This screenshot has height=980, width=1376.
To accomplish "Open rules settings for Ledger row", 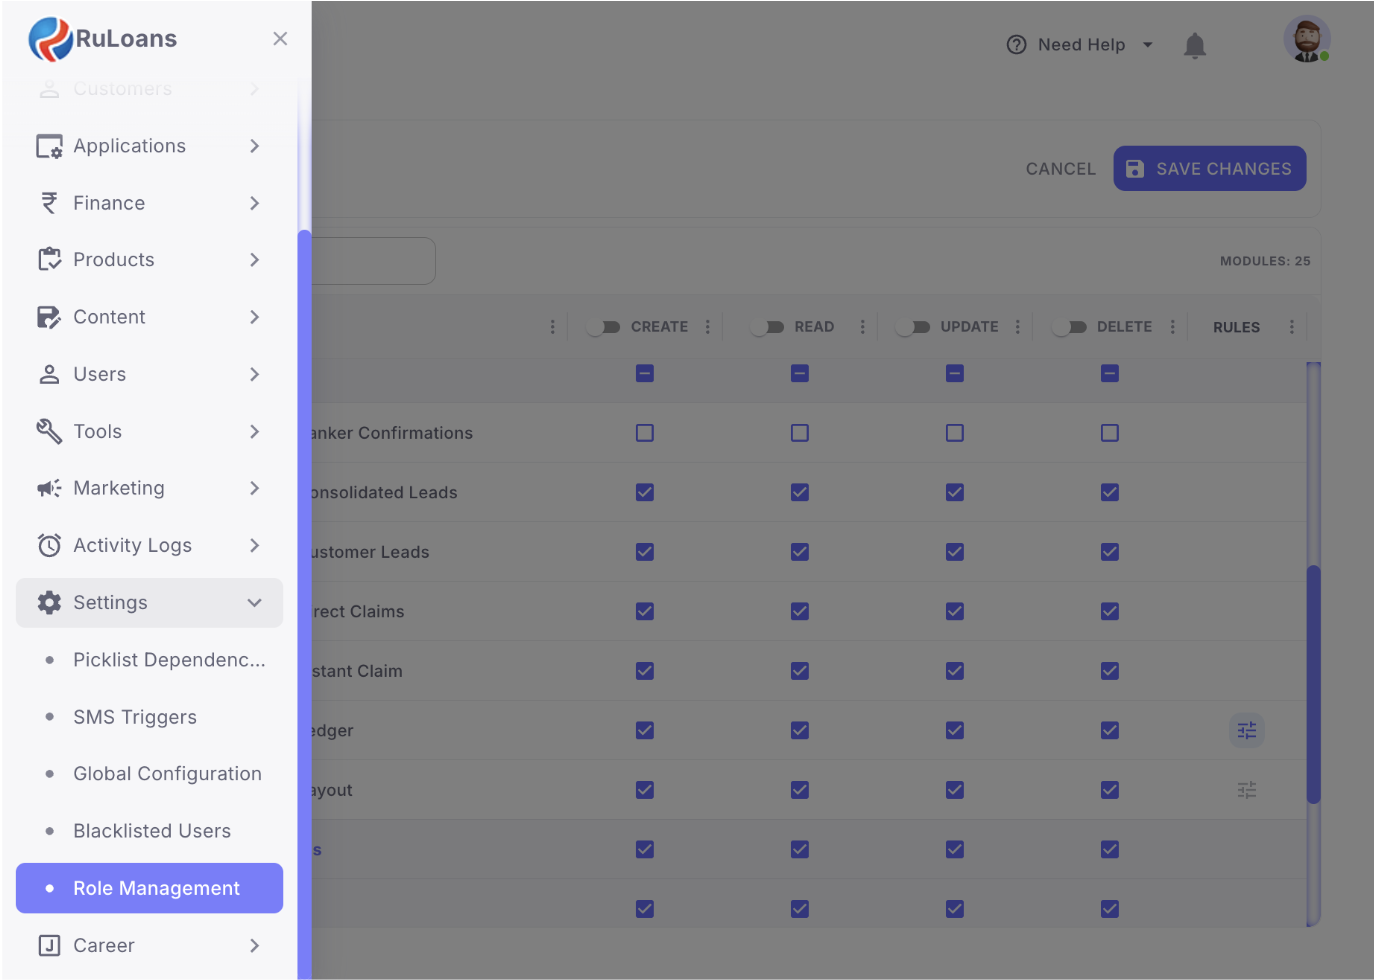I will [x=1246, y=731].
